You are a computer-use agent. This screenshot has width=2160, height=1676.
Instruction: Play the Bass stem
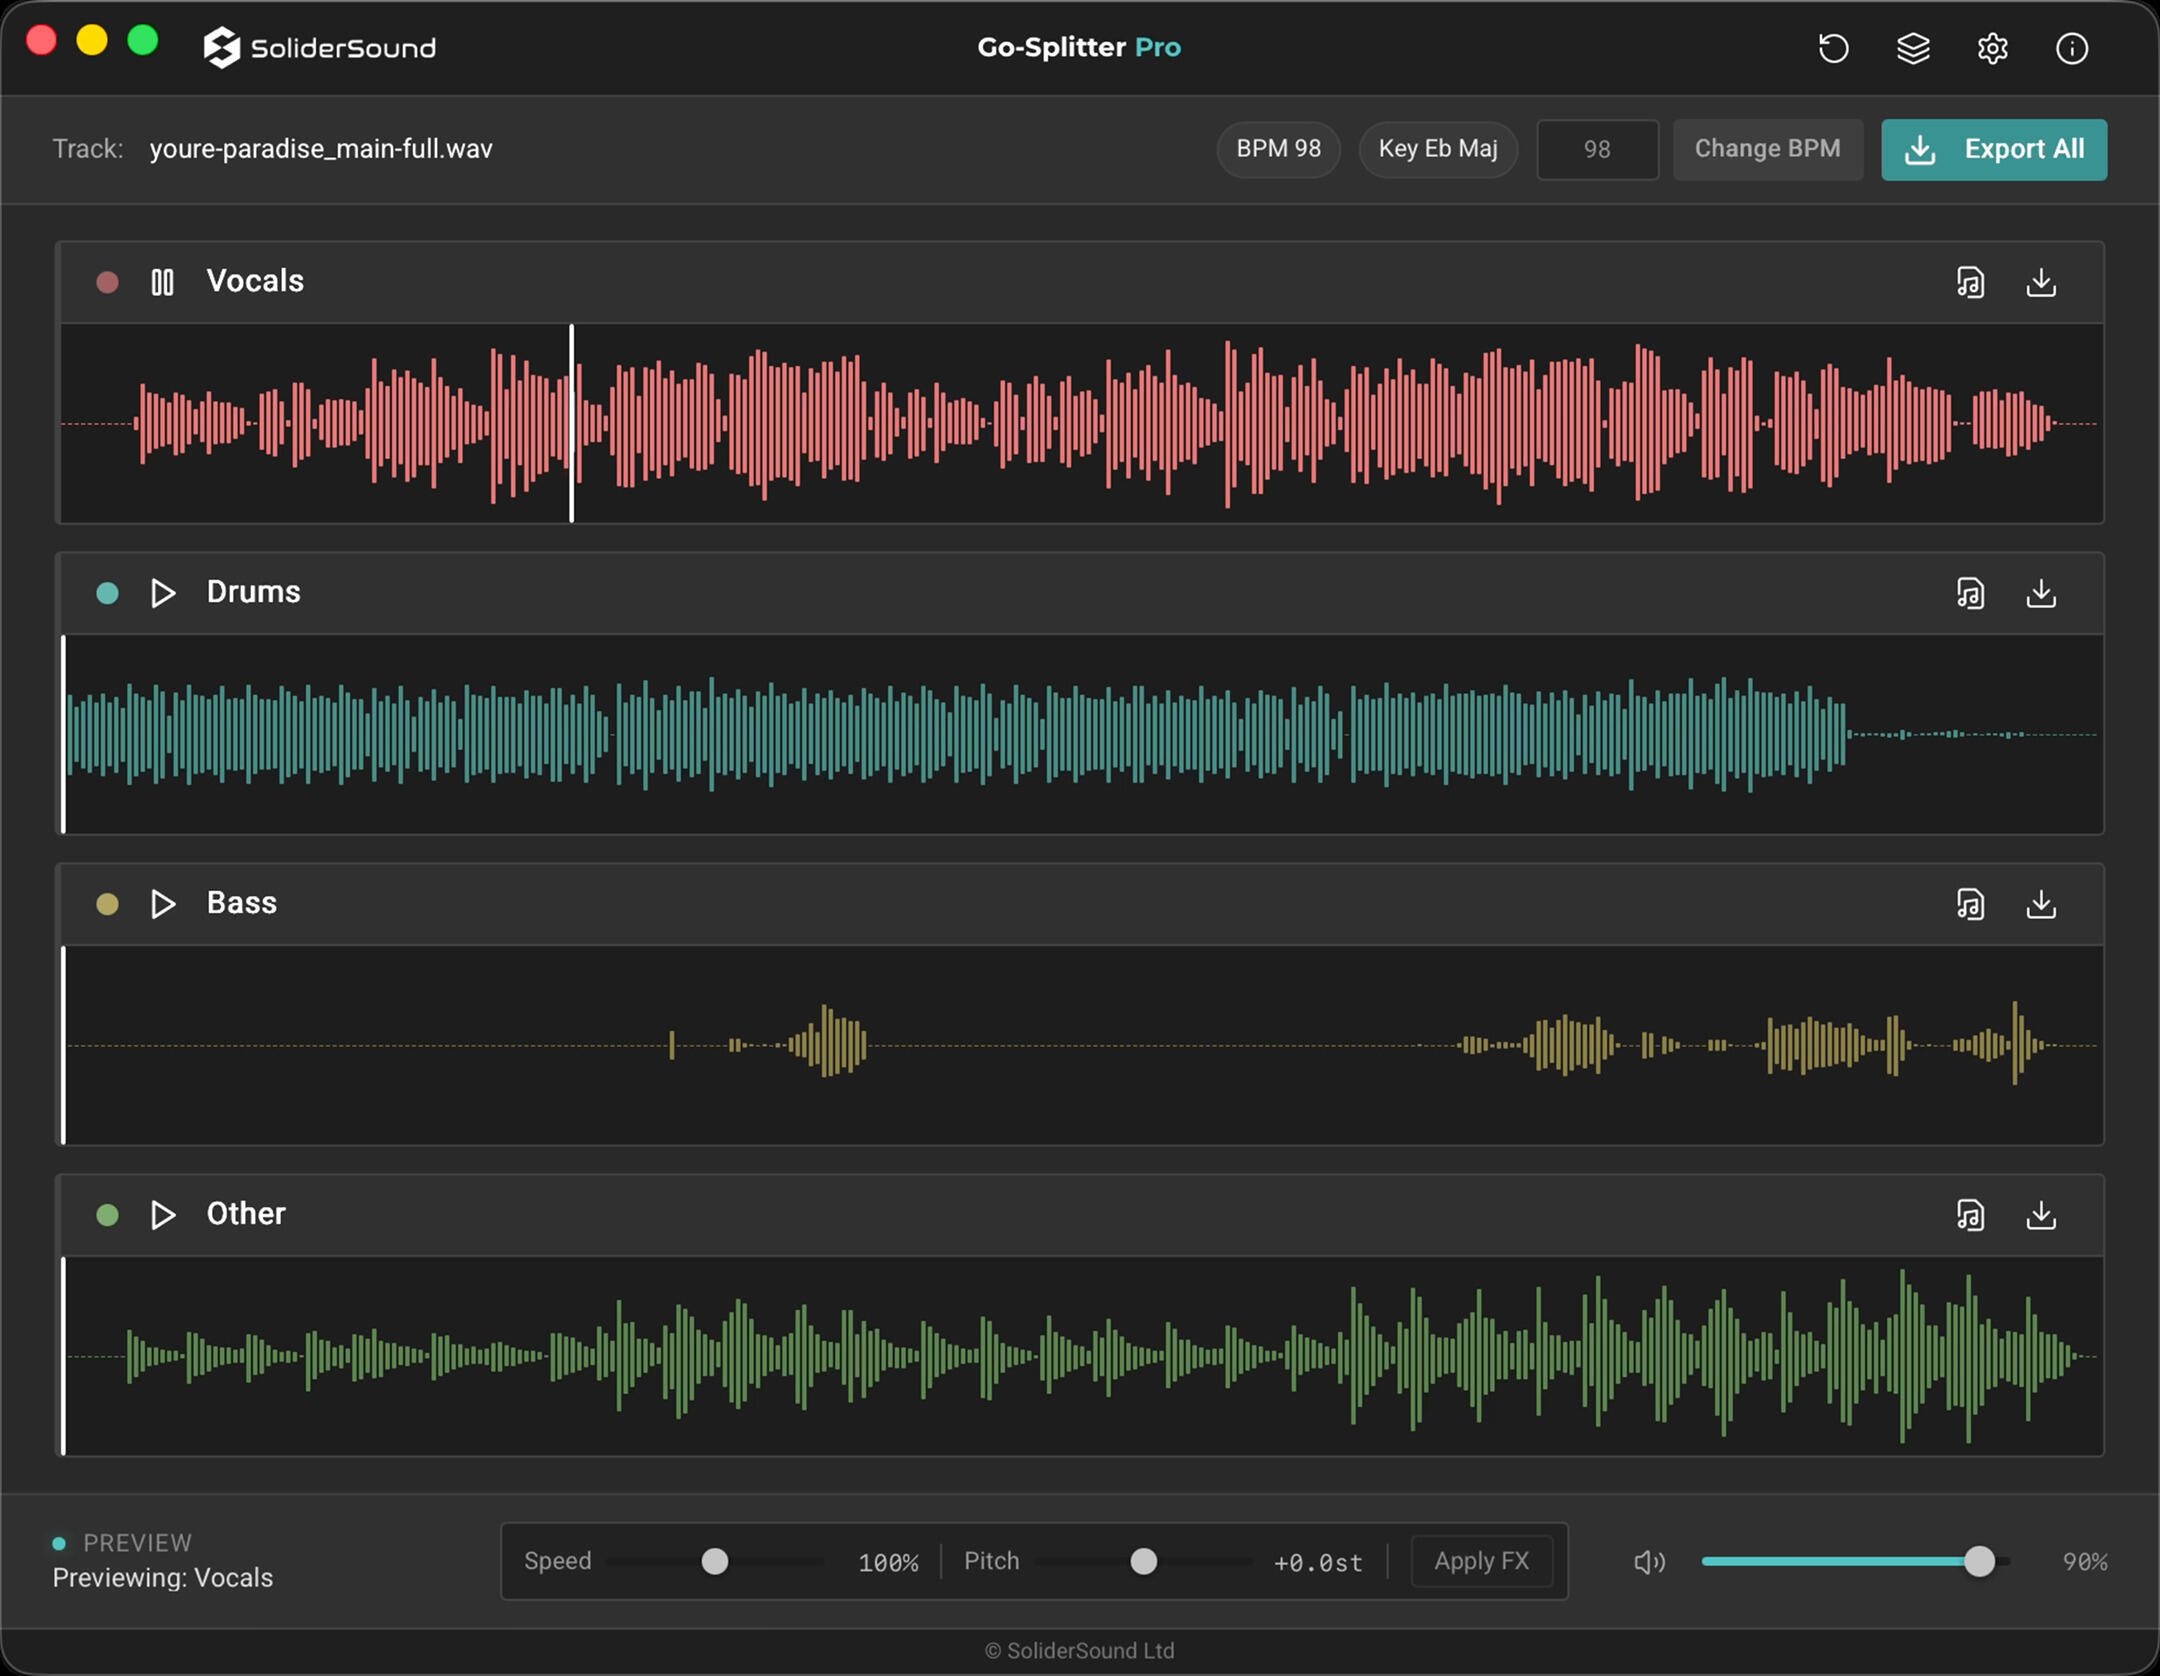coord(162,905)
